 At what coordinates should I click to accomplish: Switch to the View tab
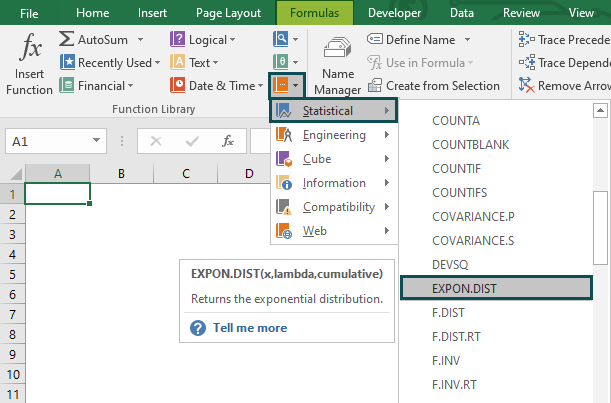[581, 13]
